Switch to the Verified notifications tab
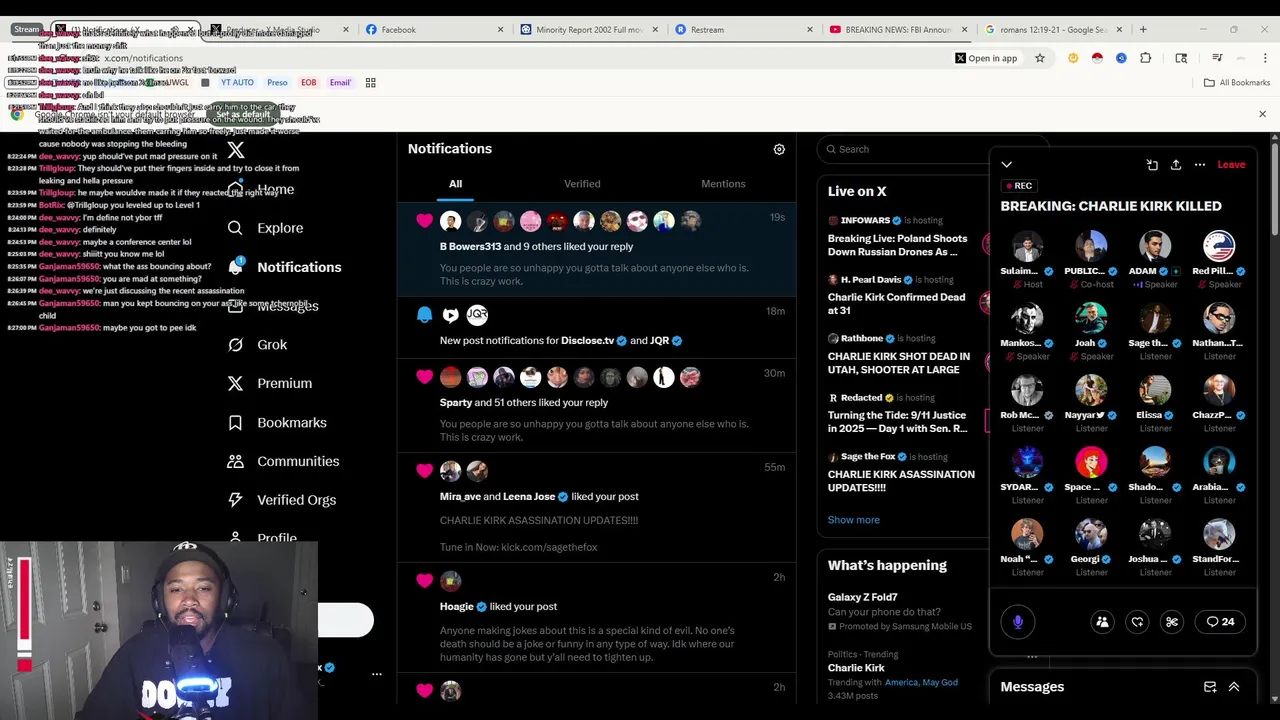The width and height of the screenshot is (1280, 720). [x=582, y=184]
